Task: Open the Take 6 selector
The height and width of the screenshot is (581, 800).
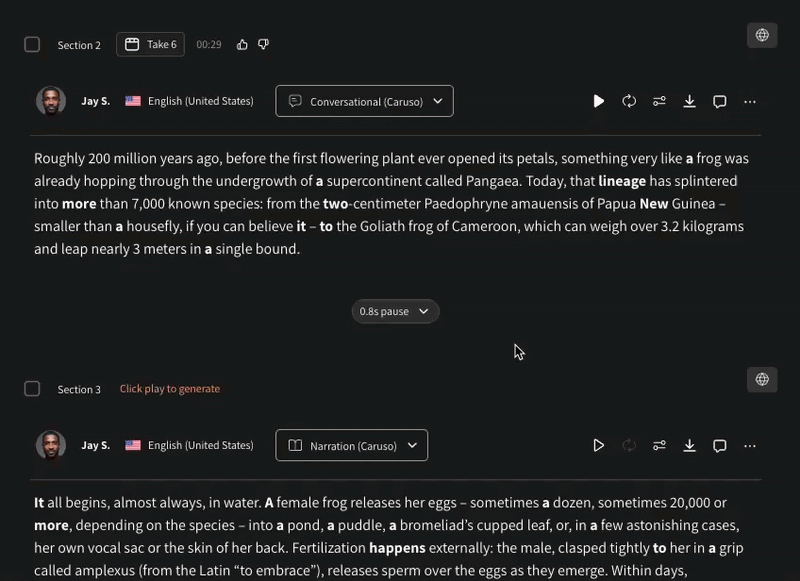Action: [x=151, y=44]
